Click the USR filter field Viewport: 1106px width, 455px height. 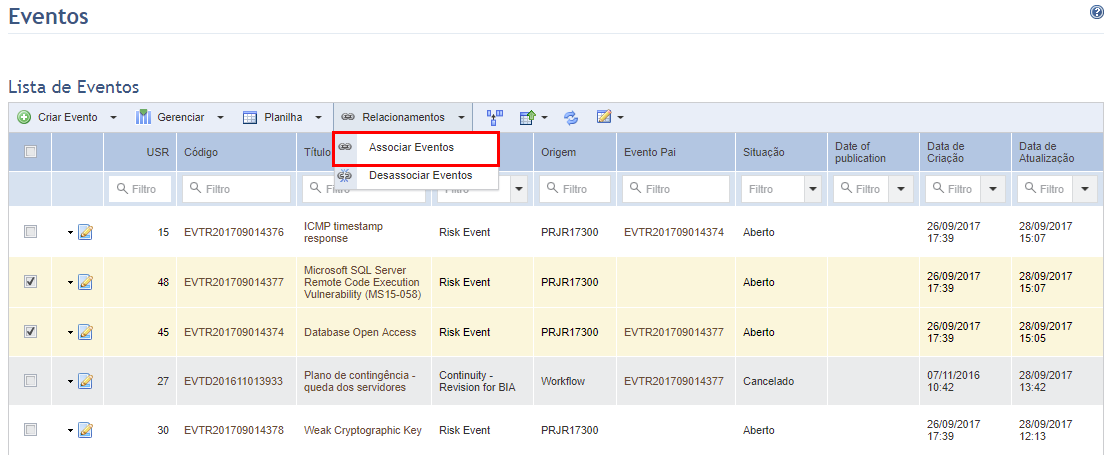(140, 189)
